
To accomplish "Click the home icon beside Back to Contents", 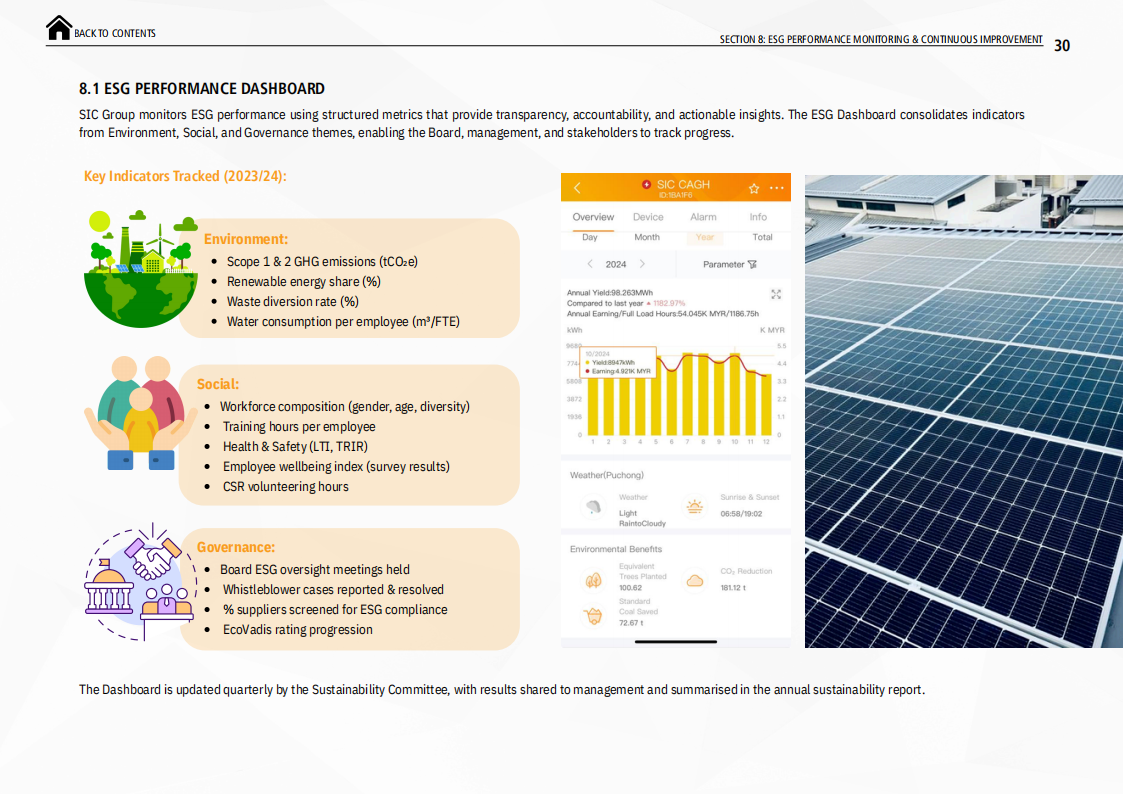I will [x=59, y=28].
